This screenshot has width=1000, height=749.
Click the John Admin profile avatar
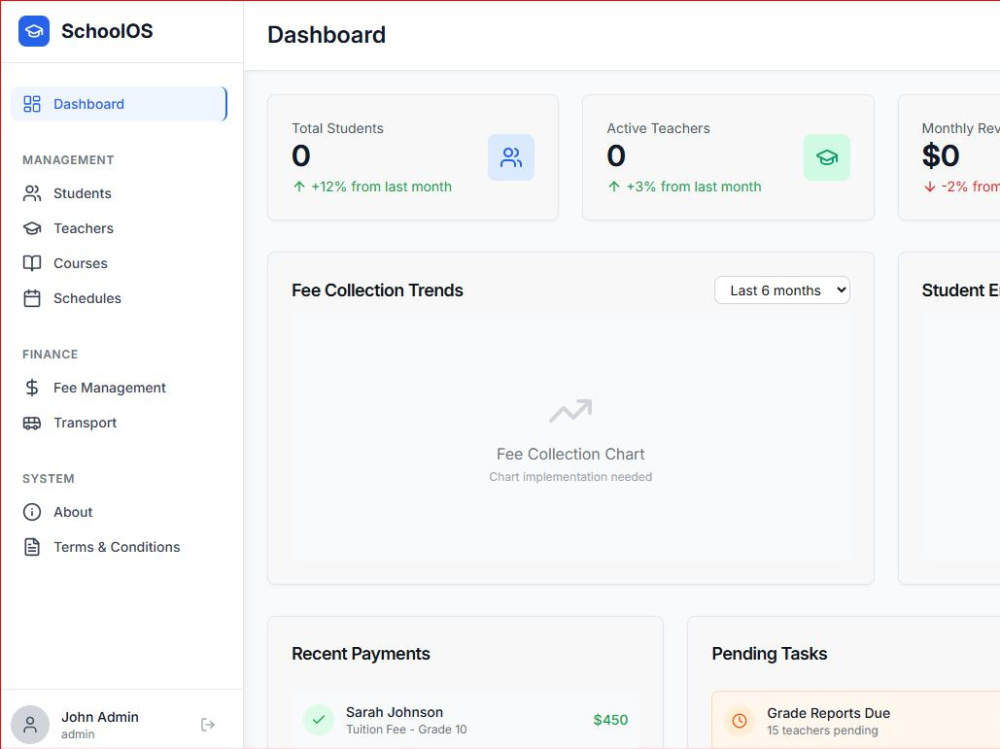point(30,724)
